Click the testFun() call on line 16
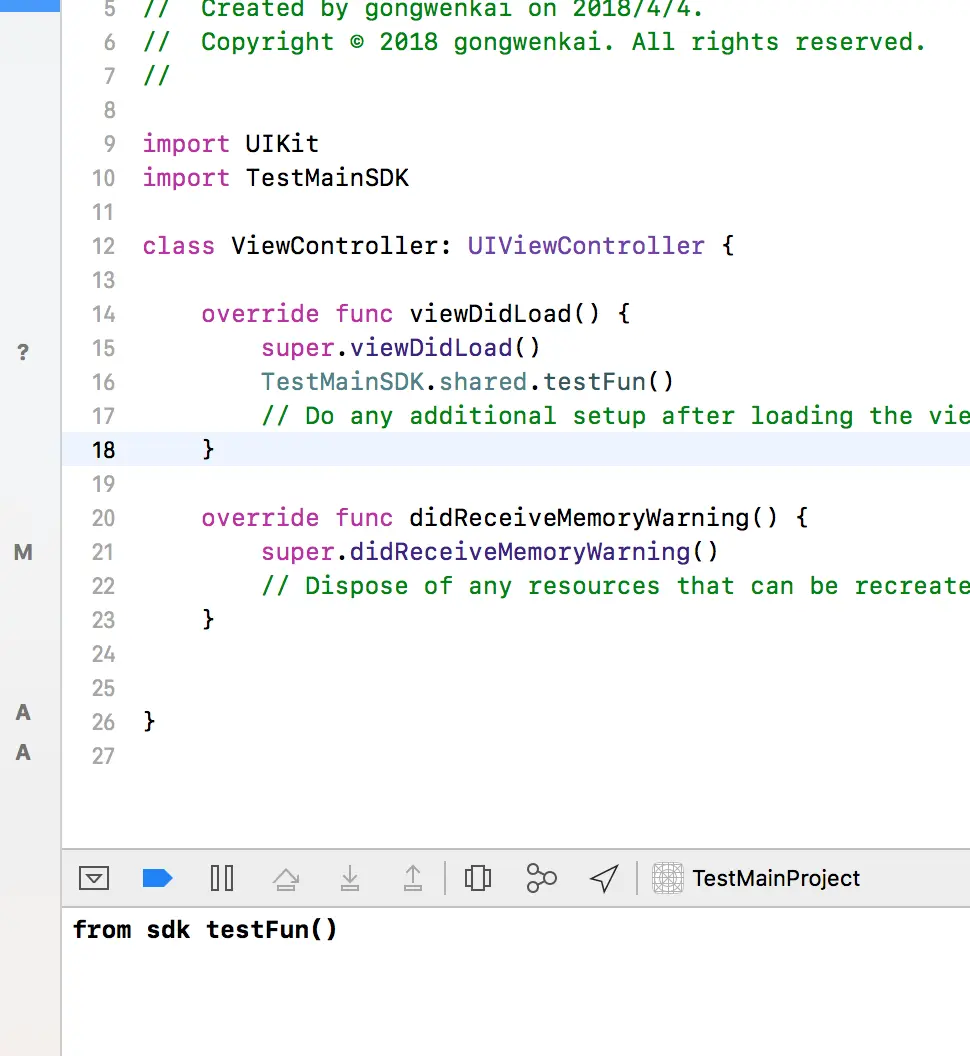The width and height of the screenshot is (970, 1056). pyautogui.click(x=608, y=382)
